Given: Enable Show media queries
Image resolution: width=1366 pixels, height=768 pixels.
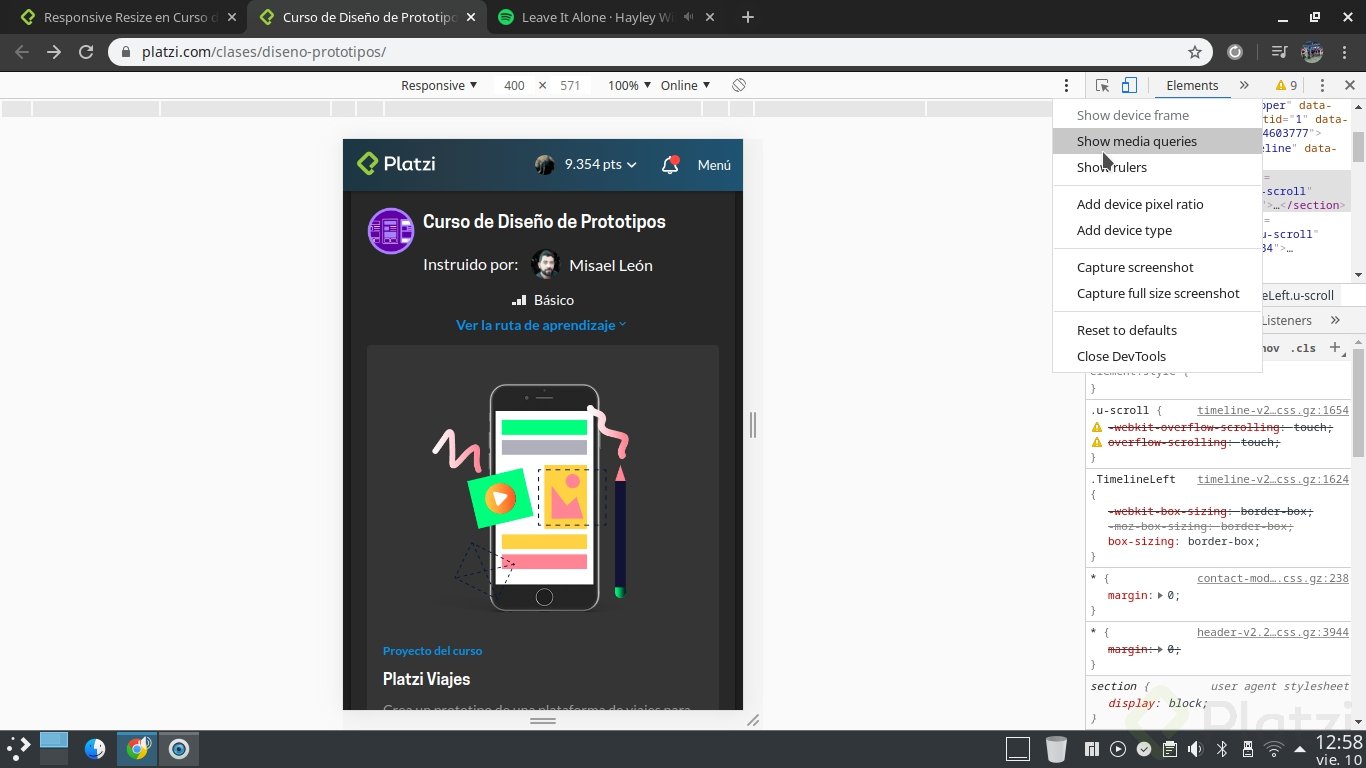Looking at the screenshot, I should (1136, 141).
